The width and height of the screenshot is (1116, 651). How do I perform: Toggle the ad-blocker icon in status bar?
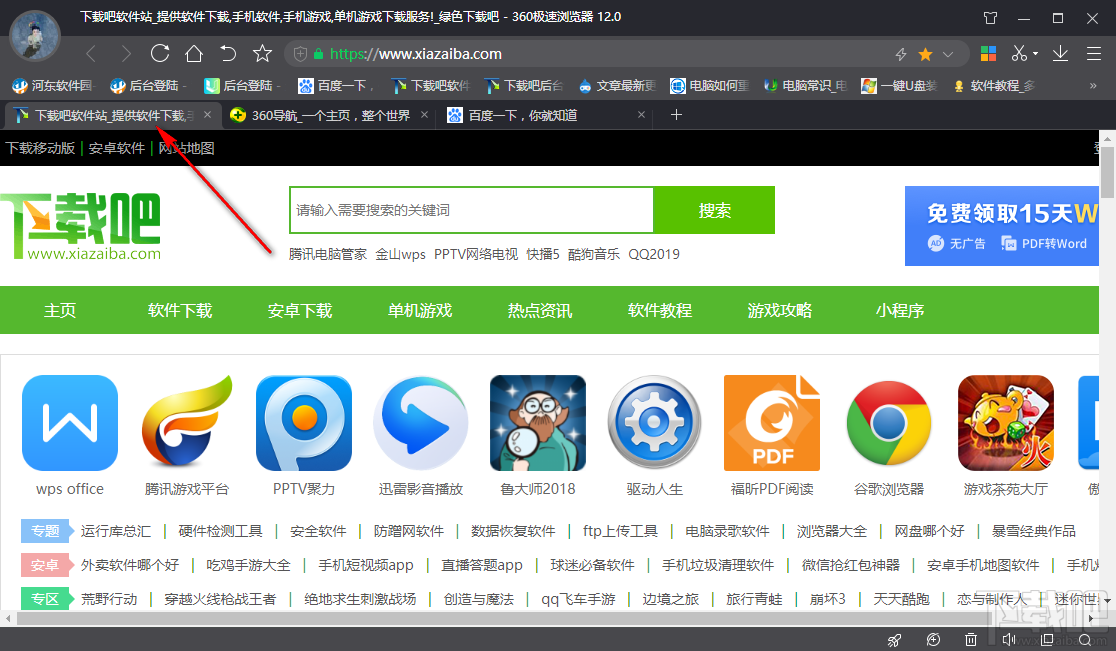(x=934, y=640)
